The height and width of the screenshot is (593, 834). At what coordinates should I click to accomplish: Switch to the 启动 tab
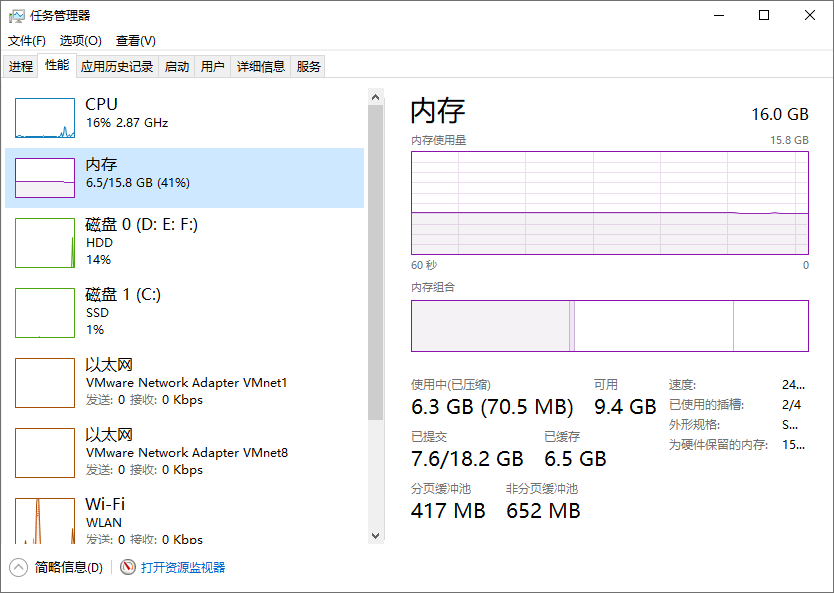pos(177,67)
